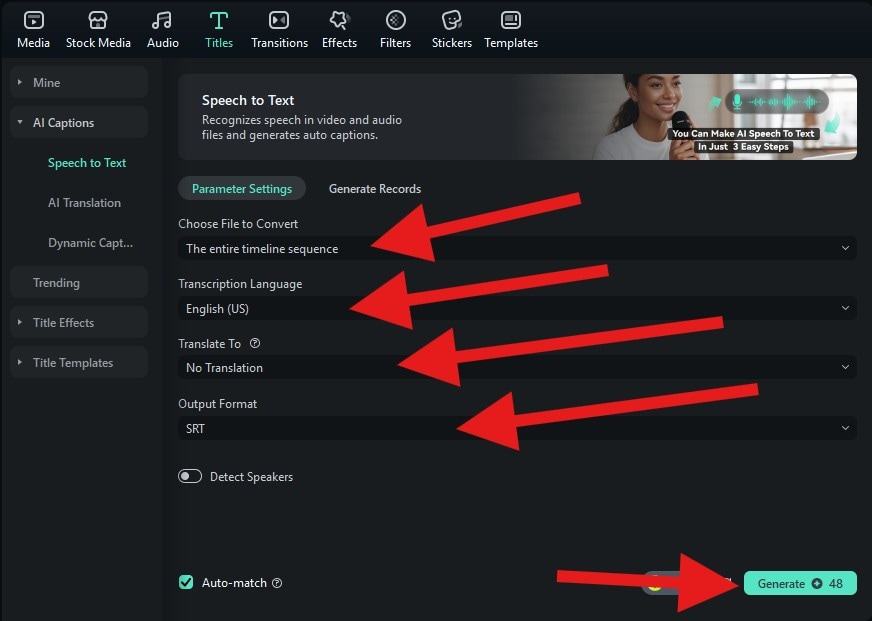This screenshot has width=872, height=621.
Task: Open the Output Format SRT dropdown
Action: (517, 428)
